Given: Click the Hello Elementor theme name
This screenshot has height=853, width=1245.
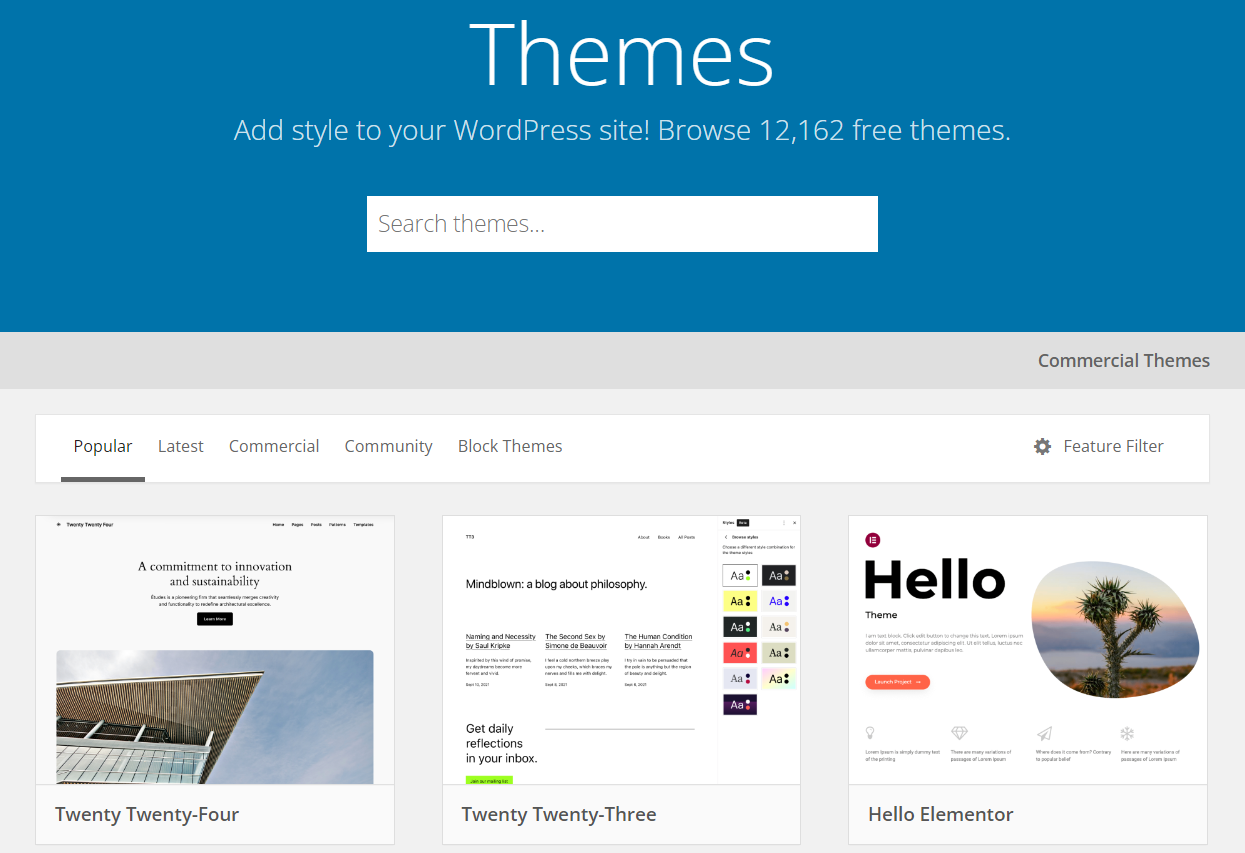Looking at the screenshot, I should 940,814.
